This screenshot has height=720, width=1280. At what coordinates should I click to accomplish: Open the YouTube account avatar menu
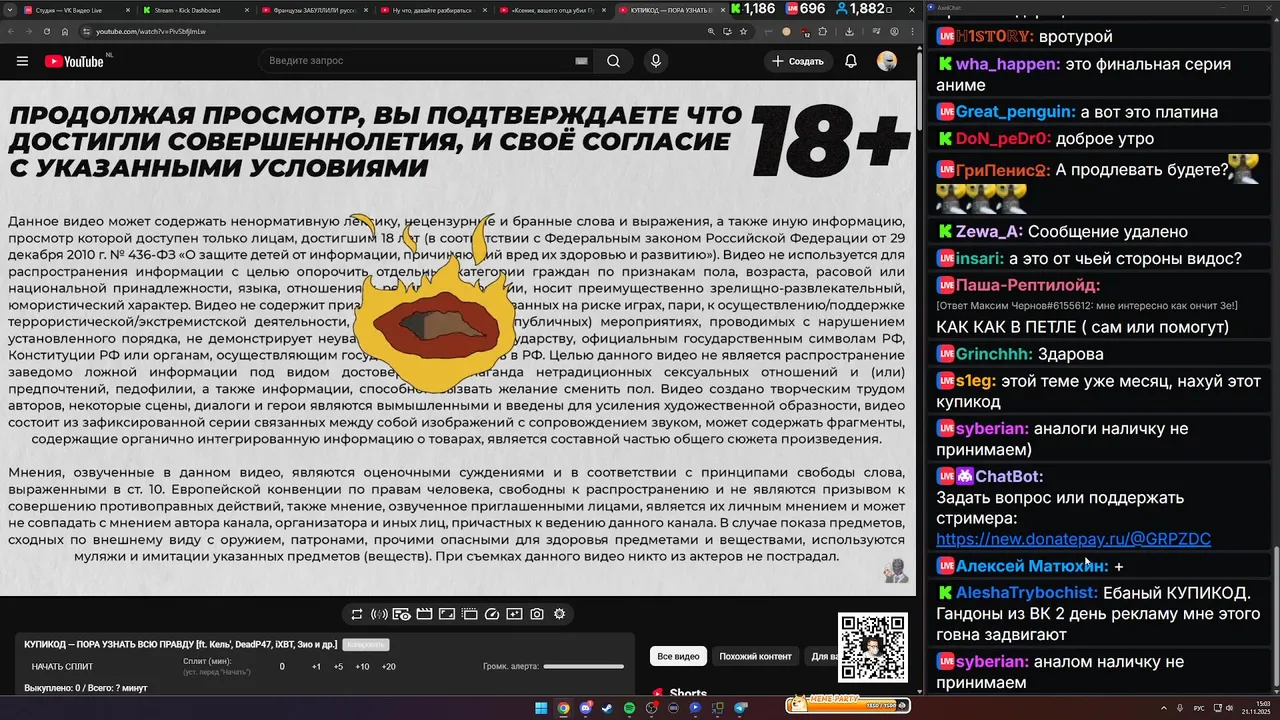[x=887, y=61]
